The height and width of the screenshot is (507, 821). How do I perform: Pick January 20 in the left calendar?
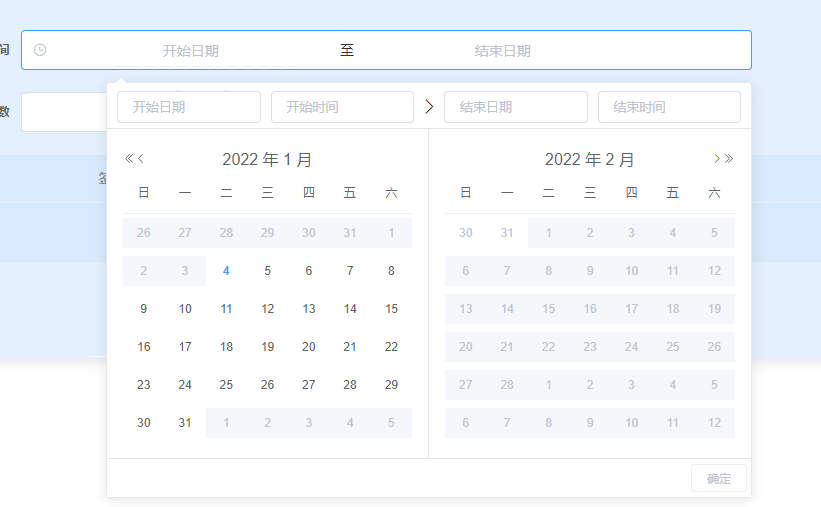[x=309, y=347]
